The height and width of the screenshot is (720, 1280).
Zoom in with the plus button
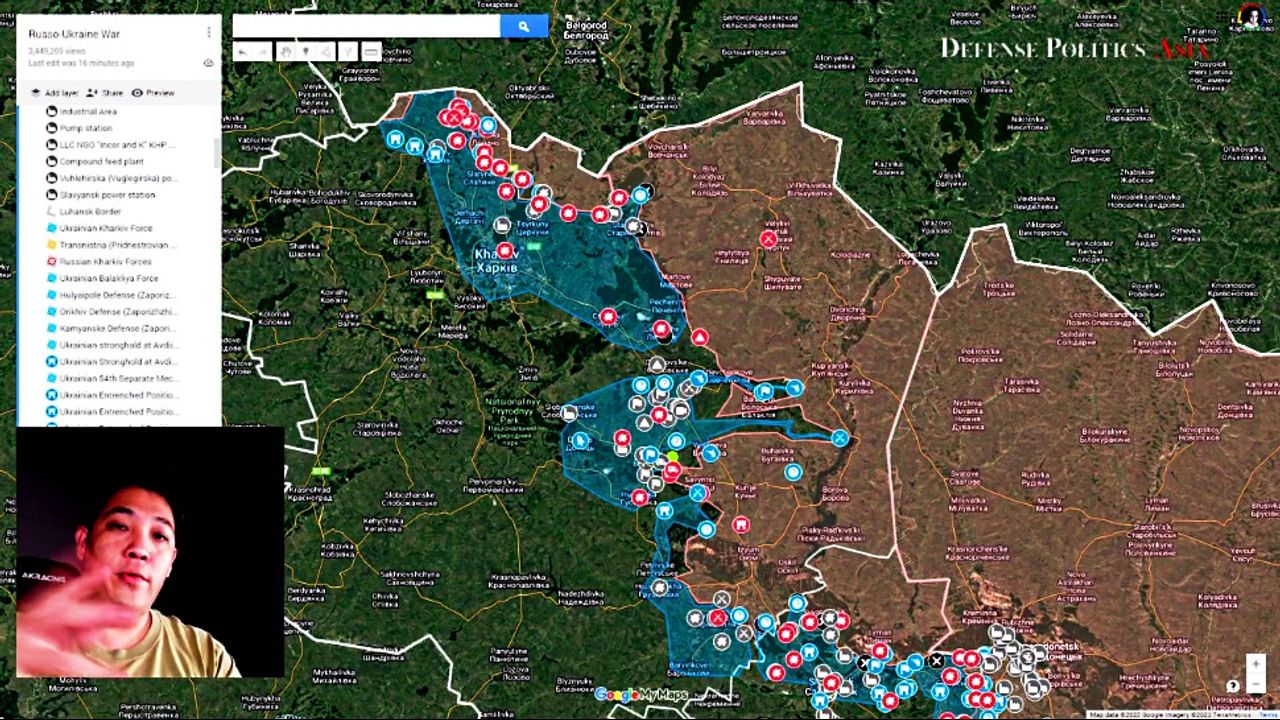click(1256, 664)
